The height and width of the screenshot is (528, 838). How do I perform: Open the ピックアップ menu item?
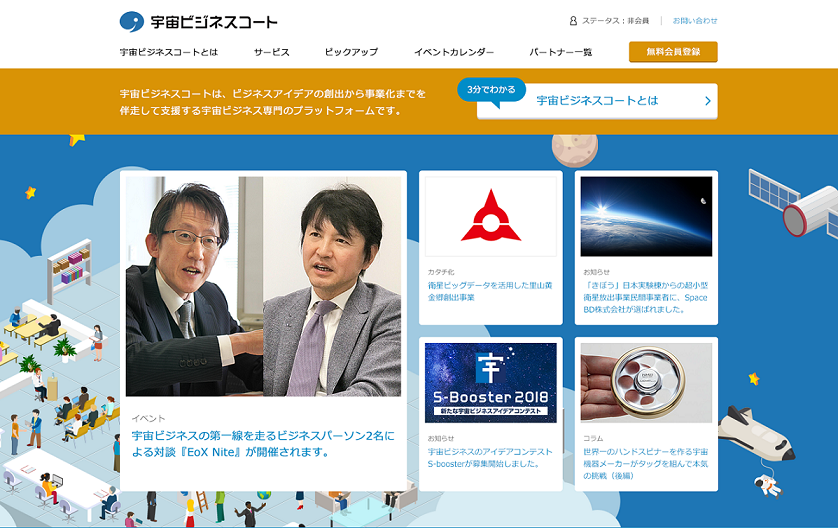(351, 52)
